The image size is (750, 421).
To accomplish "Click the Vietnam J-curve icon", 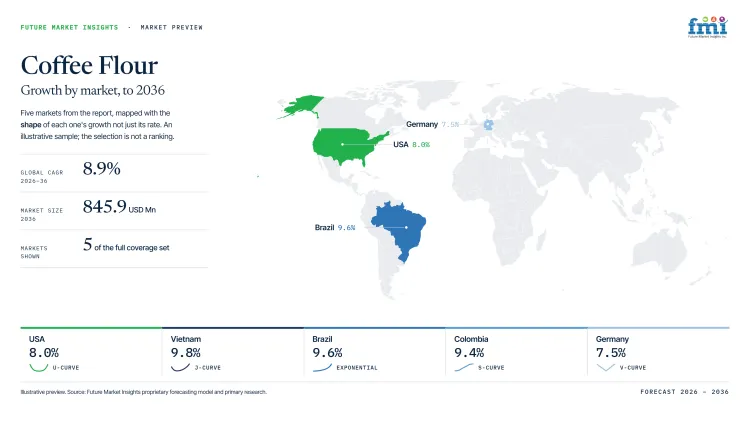I will (180, 367).
